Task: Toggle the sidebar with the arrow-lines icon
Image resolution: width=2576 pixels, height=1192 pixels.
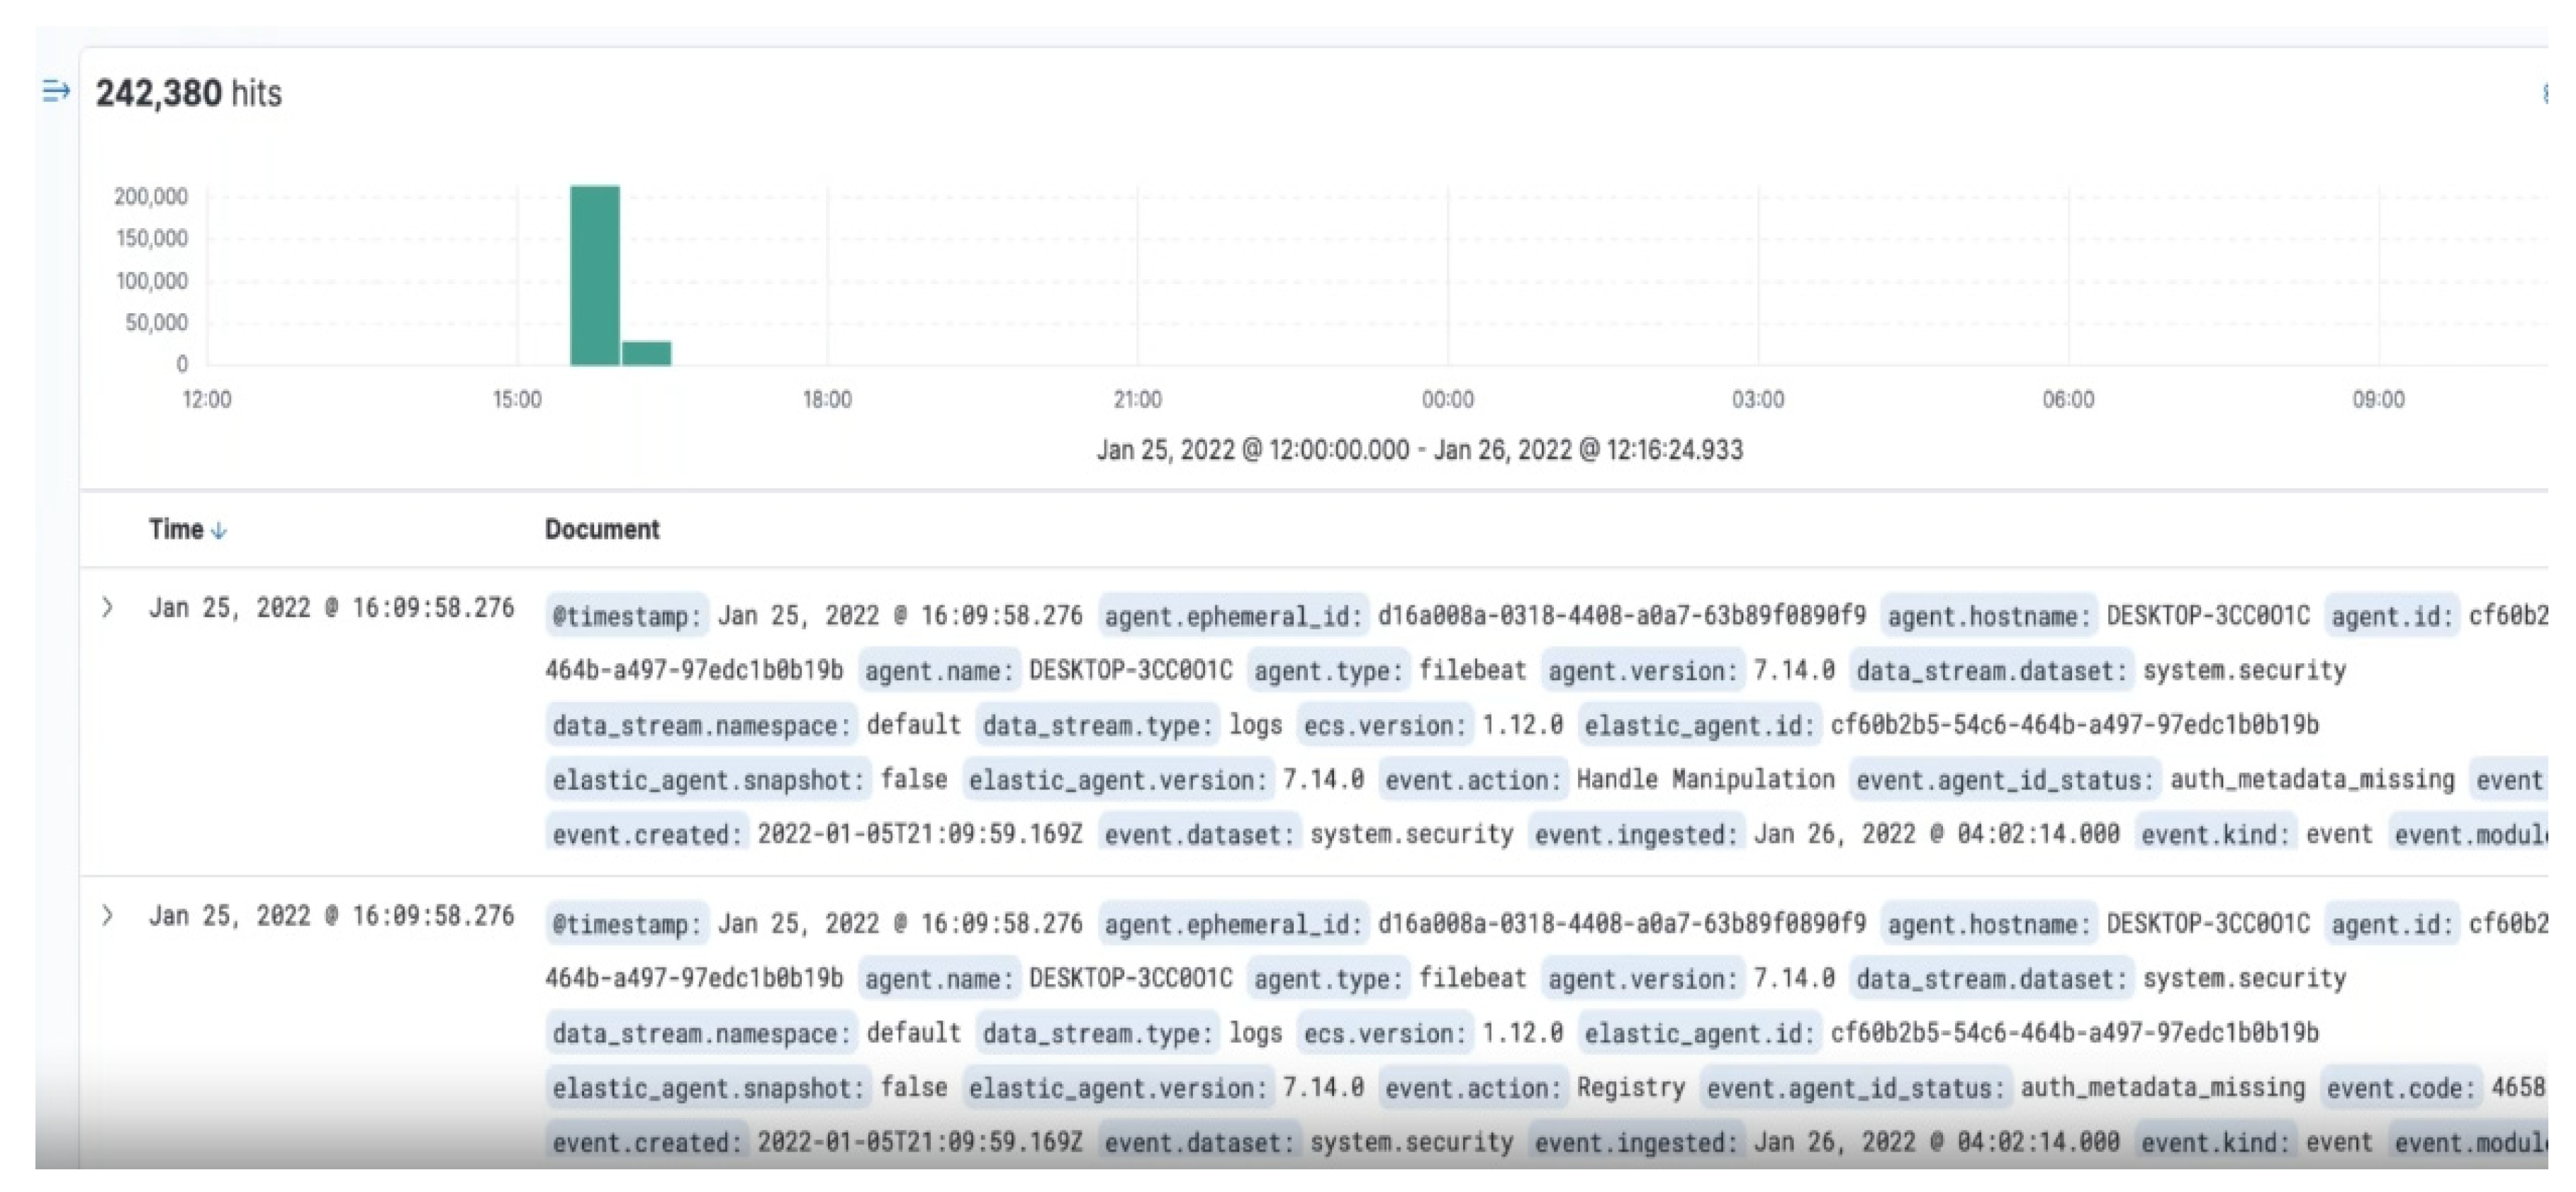Action: (x=56, y=92)
